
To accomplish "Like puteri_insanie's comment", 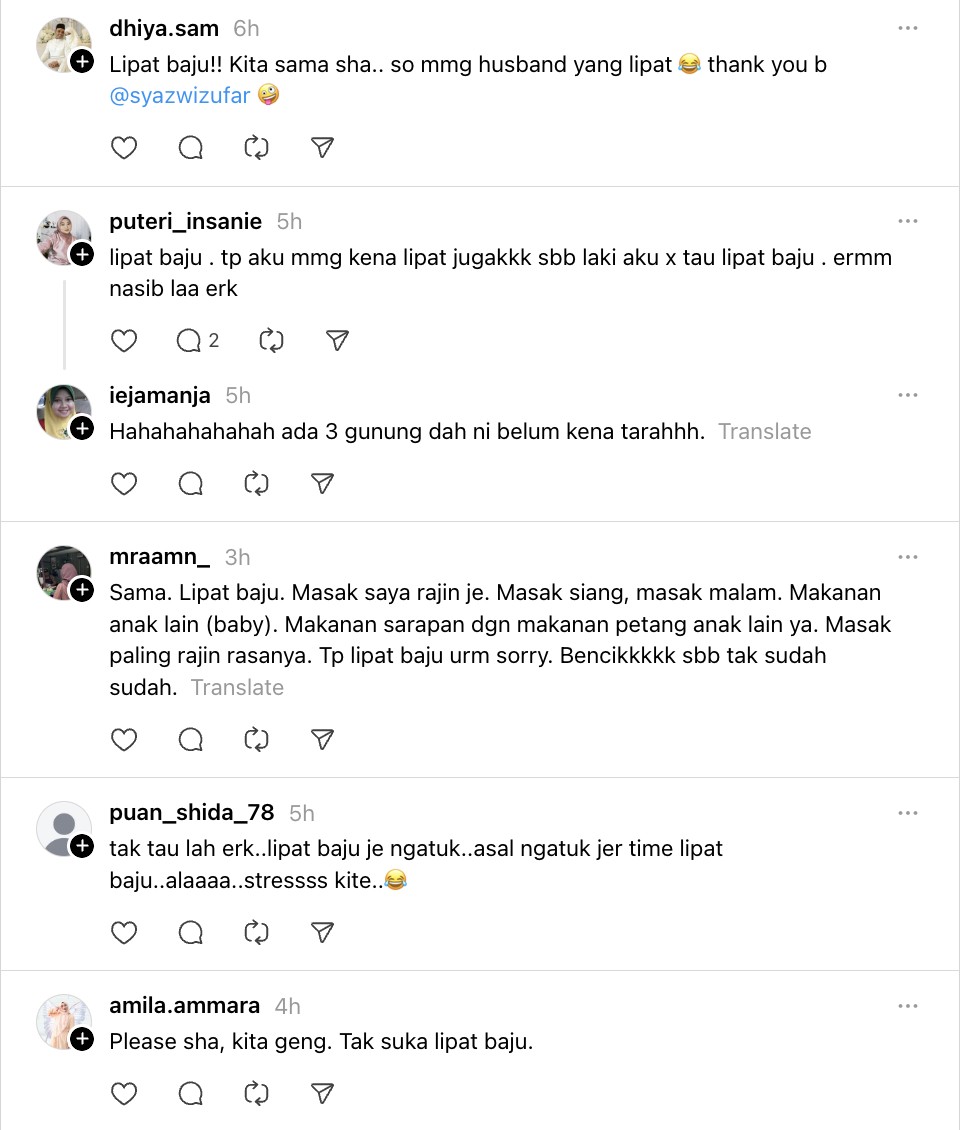I will (123, 341).
